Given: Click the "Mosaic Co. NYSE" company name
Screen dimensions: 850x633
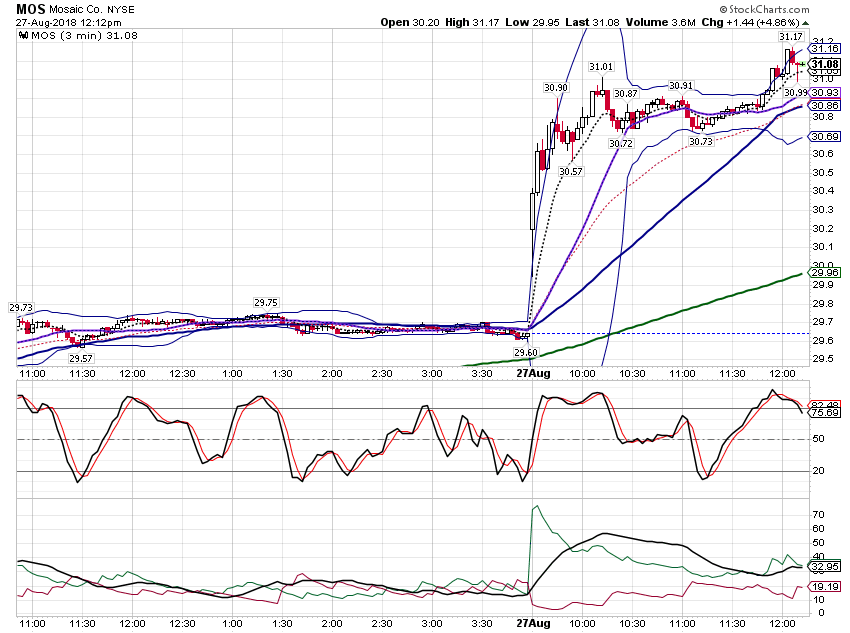Looking at the screenshot, I should coord(92,10).
